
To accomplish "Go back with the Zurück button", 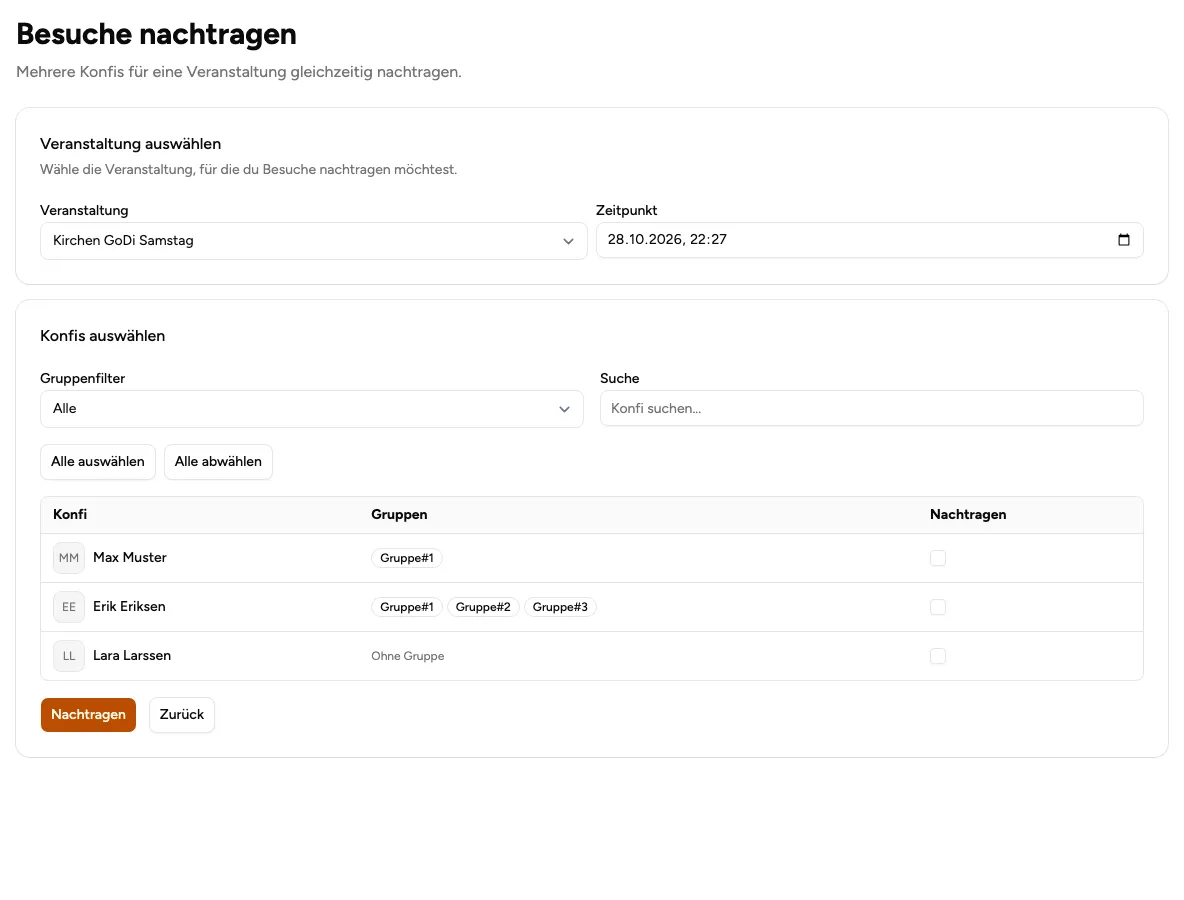I will point(182,714).
